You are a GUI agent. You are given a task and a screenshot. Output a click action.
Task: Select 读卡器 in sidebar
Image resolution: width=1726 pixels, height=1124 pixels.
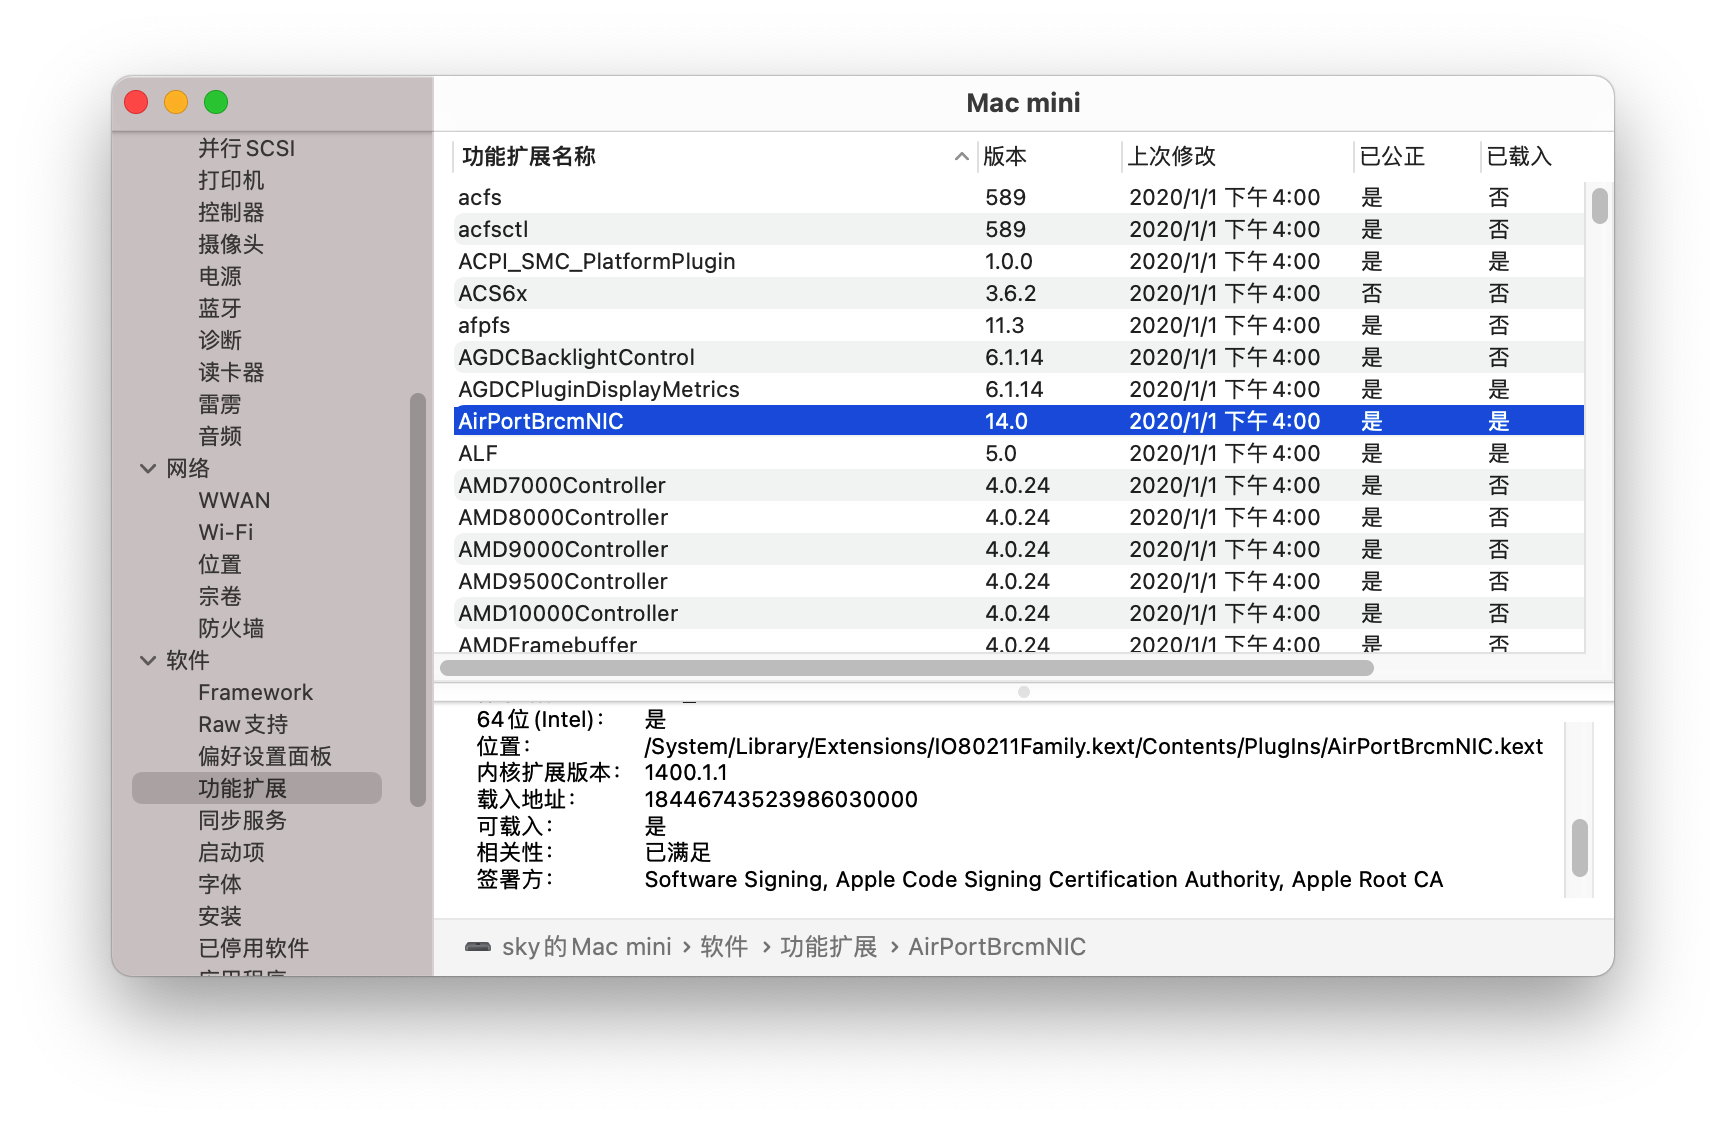pos(231,372)
